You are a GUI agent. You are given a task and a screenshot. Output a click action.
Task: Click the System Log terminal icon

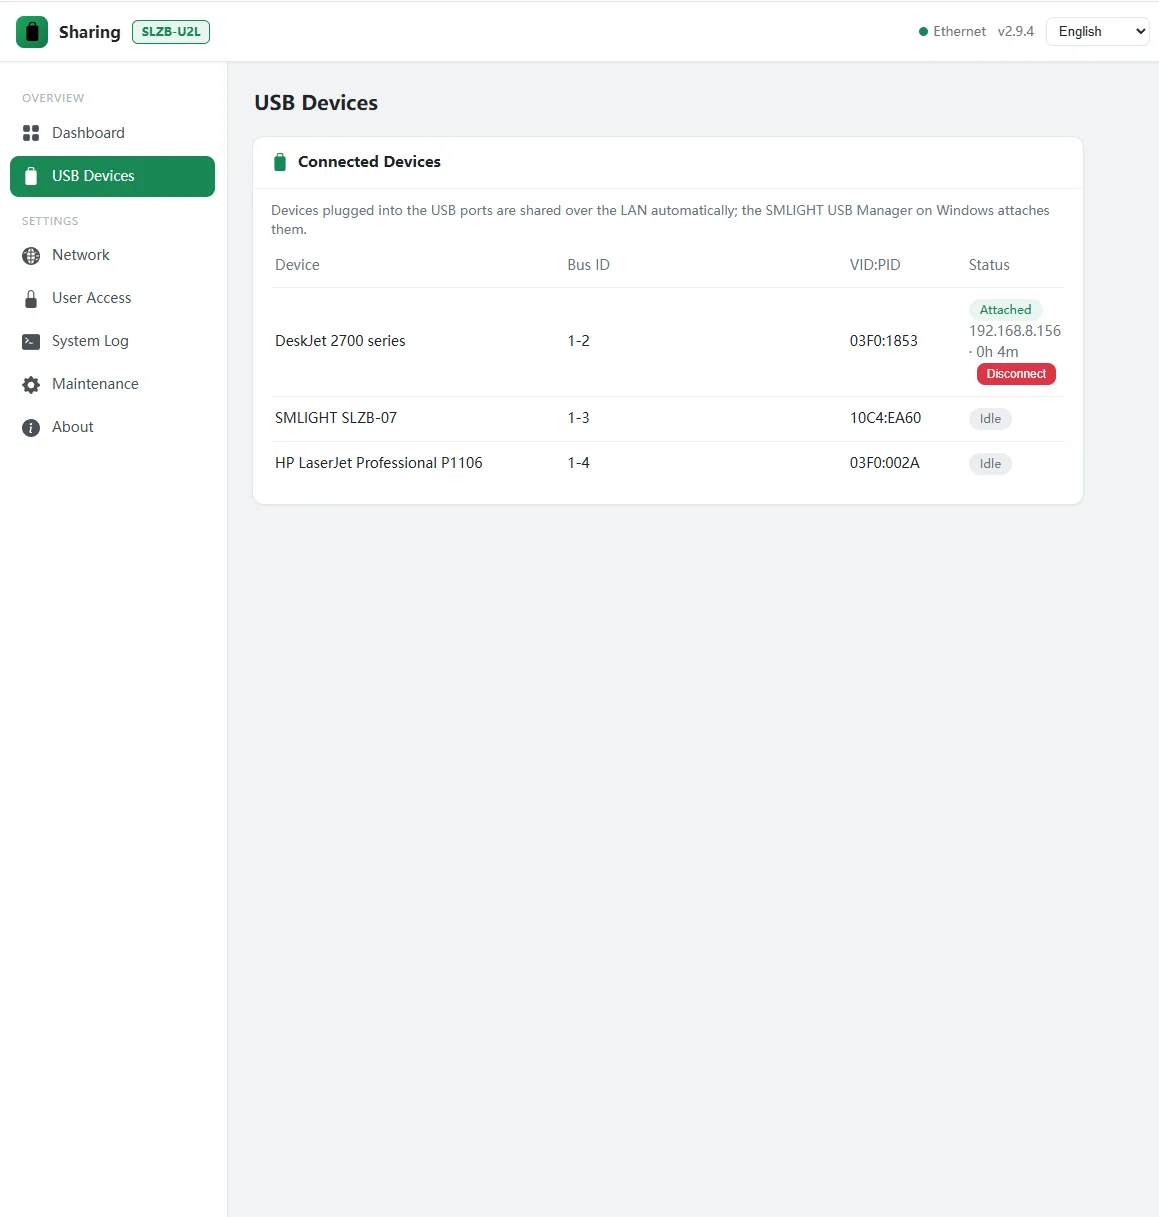pos(31,341)
